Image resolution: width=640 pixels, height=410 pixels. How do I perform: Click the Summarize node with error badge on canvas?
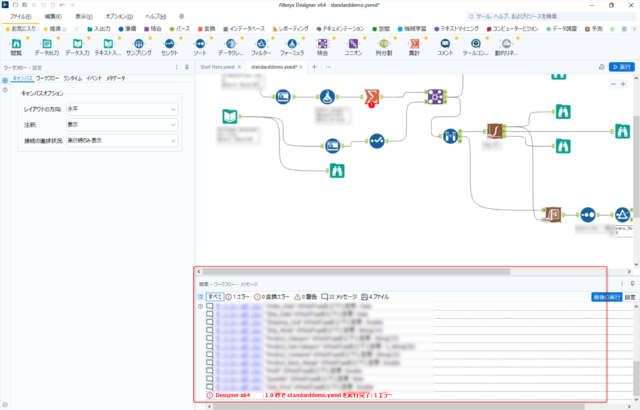click(x=372, y=98)
